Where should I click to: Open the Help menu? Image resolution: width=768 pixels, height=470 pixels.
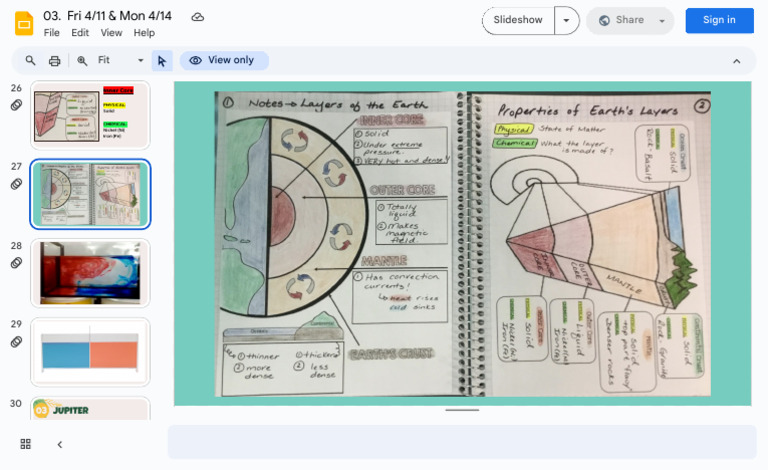pos(144,33)
